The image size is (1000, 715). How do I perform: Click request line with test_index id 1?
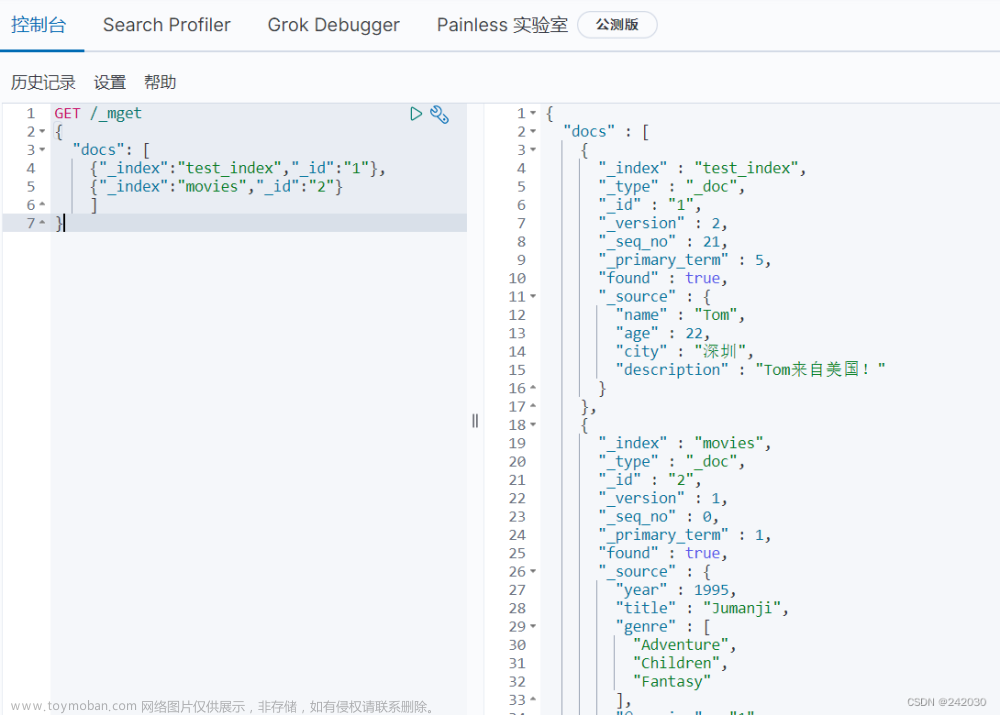coord(238,168)
